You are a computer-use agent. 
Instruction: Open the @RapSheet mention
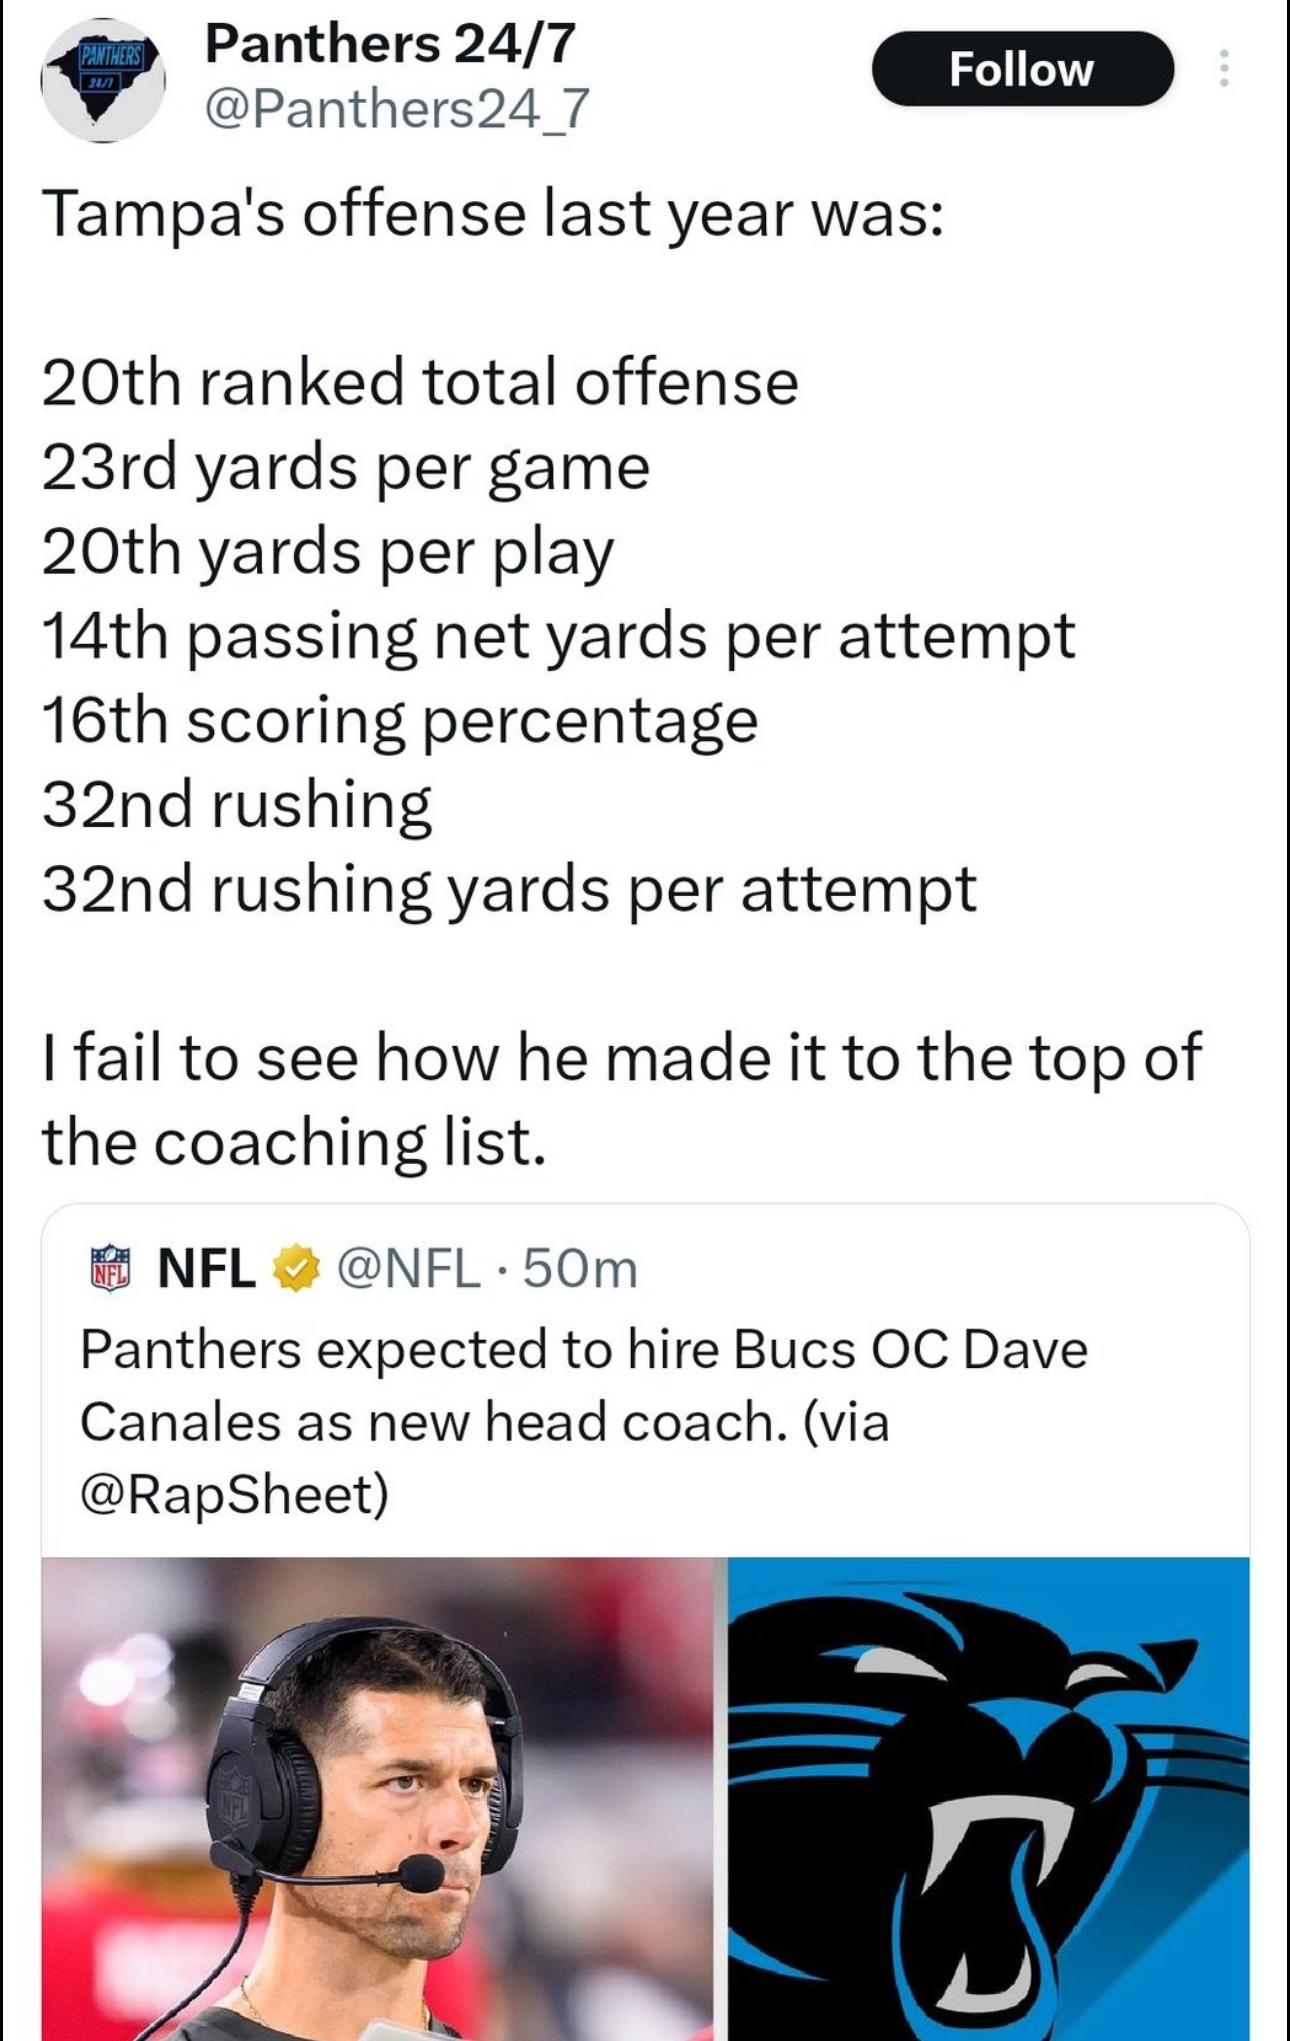click(234, 1494)
